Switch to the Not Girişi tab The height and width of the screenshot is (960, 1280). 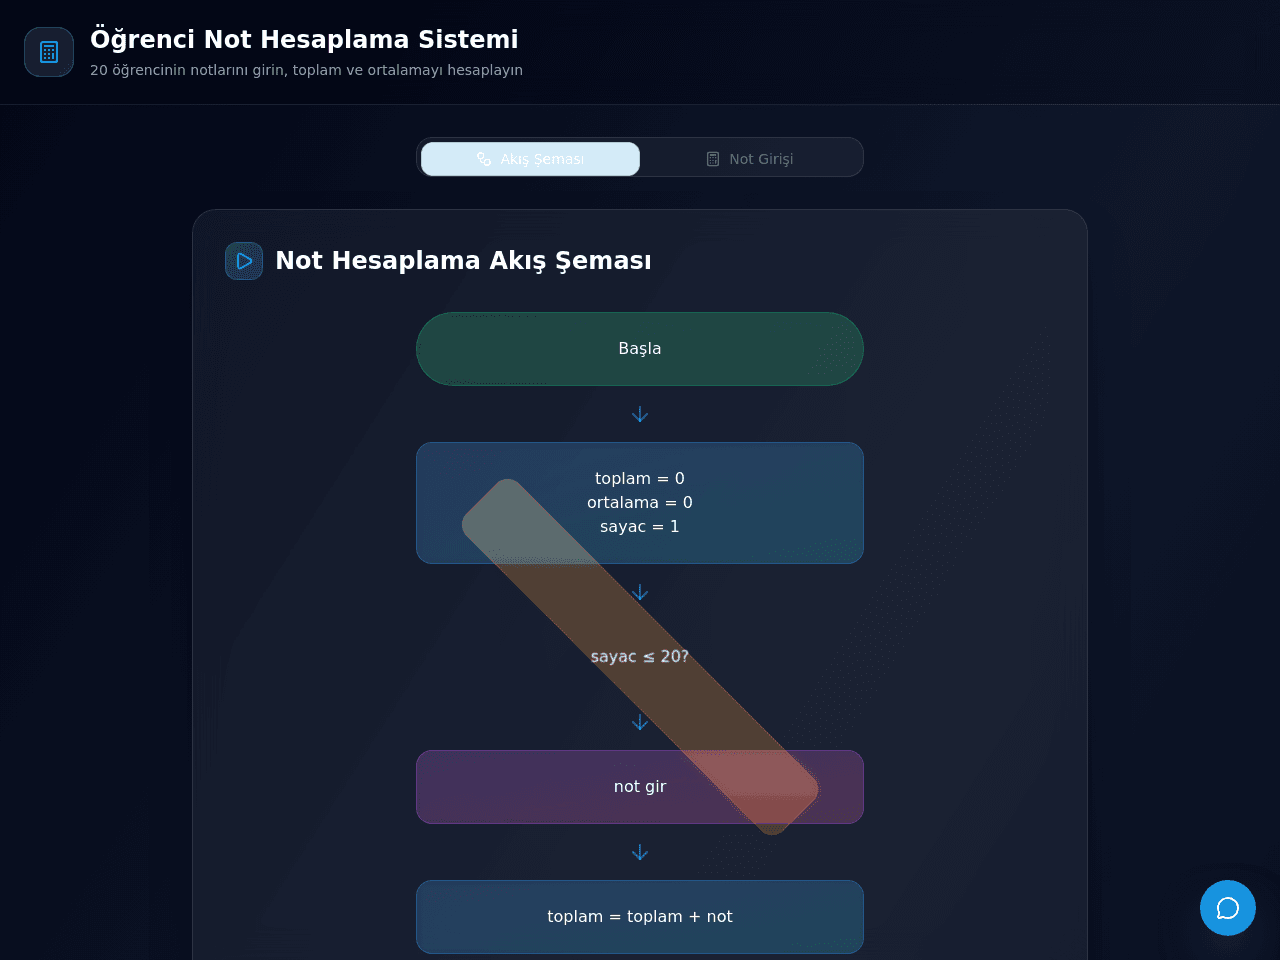[750, 159]
